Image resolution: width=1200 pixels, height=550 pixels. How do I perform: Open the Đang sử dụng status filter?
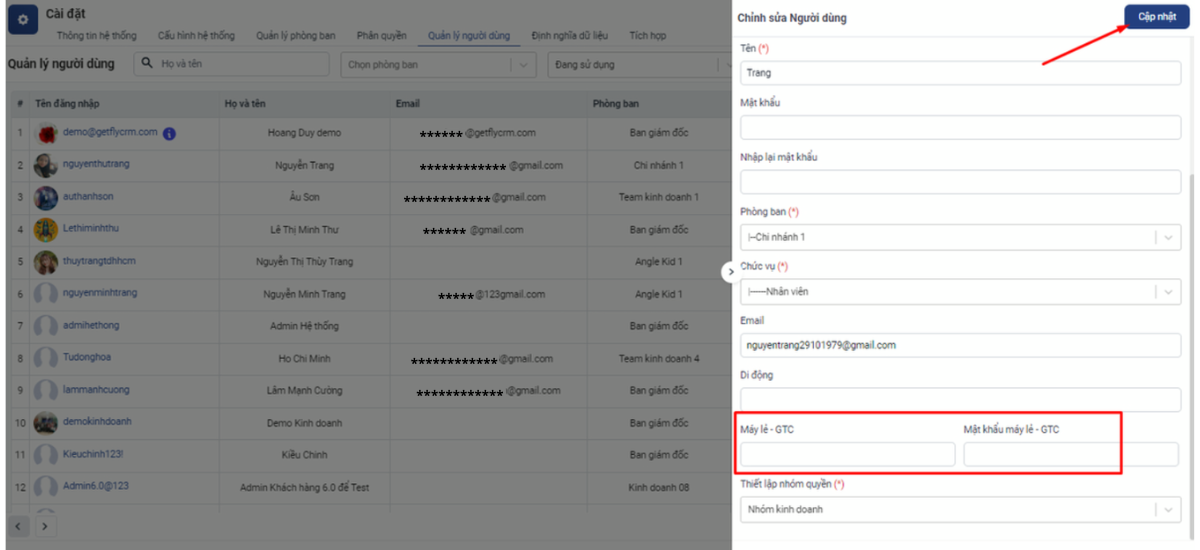coord(635,65)
